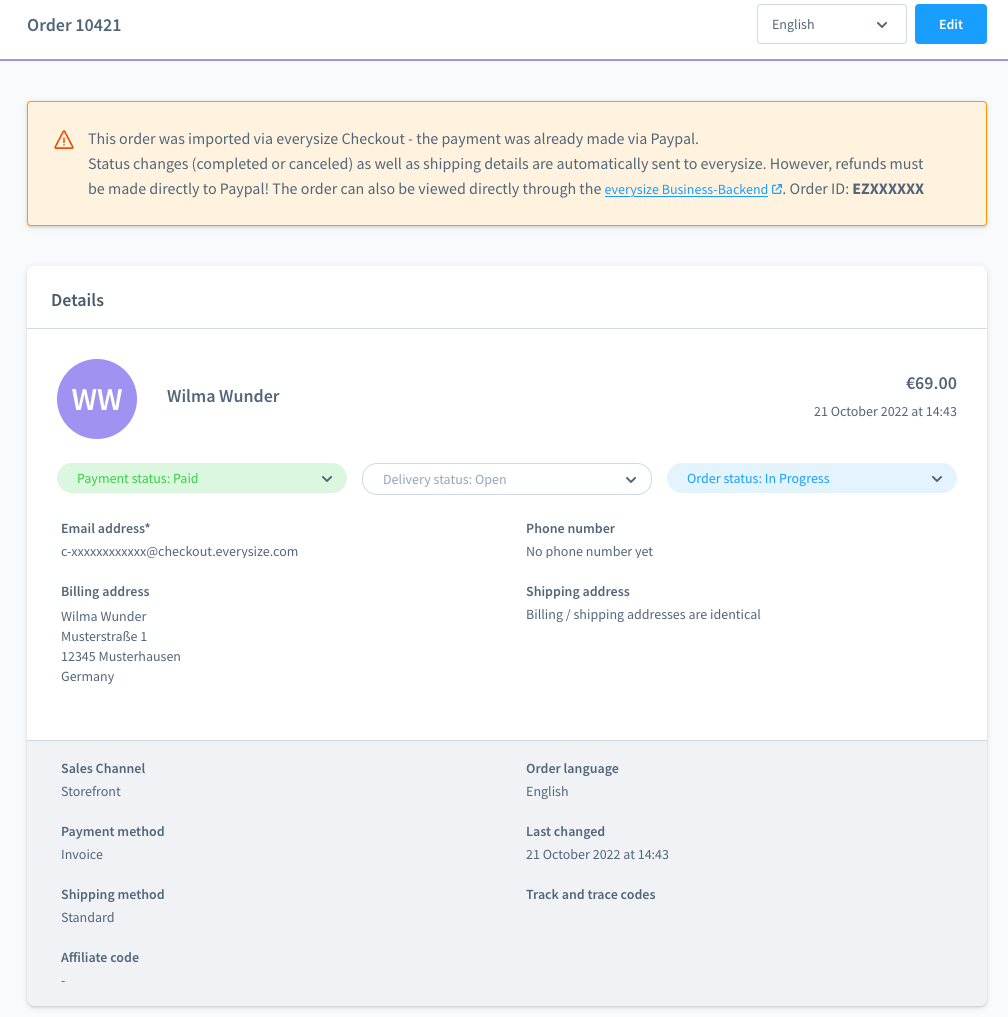Image resolution: width=1008 pixels, height=1017 pixels.
Task: Open the Delivery status: Open dropdown
Action: 507,479
